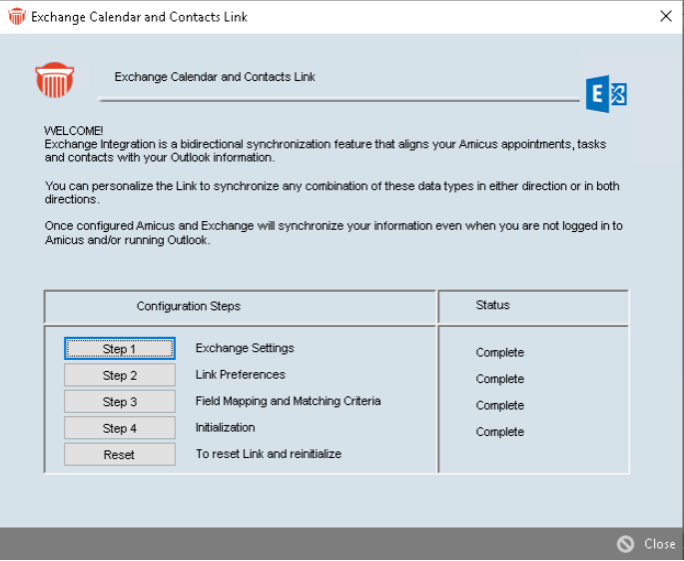Click the red Amicus pillar logo in header
The width and height of the screenshot is (684, 561).
[54, 79]
